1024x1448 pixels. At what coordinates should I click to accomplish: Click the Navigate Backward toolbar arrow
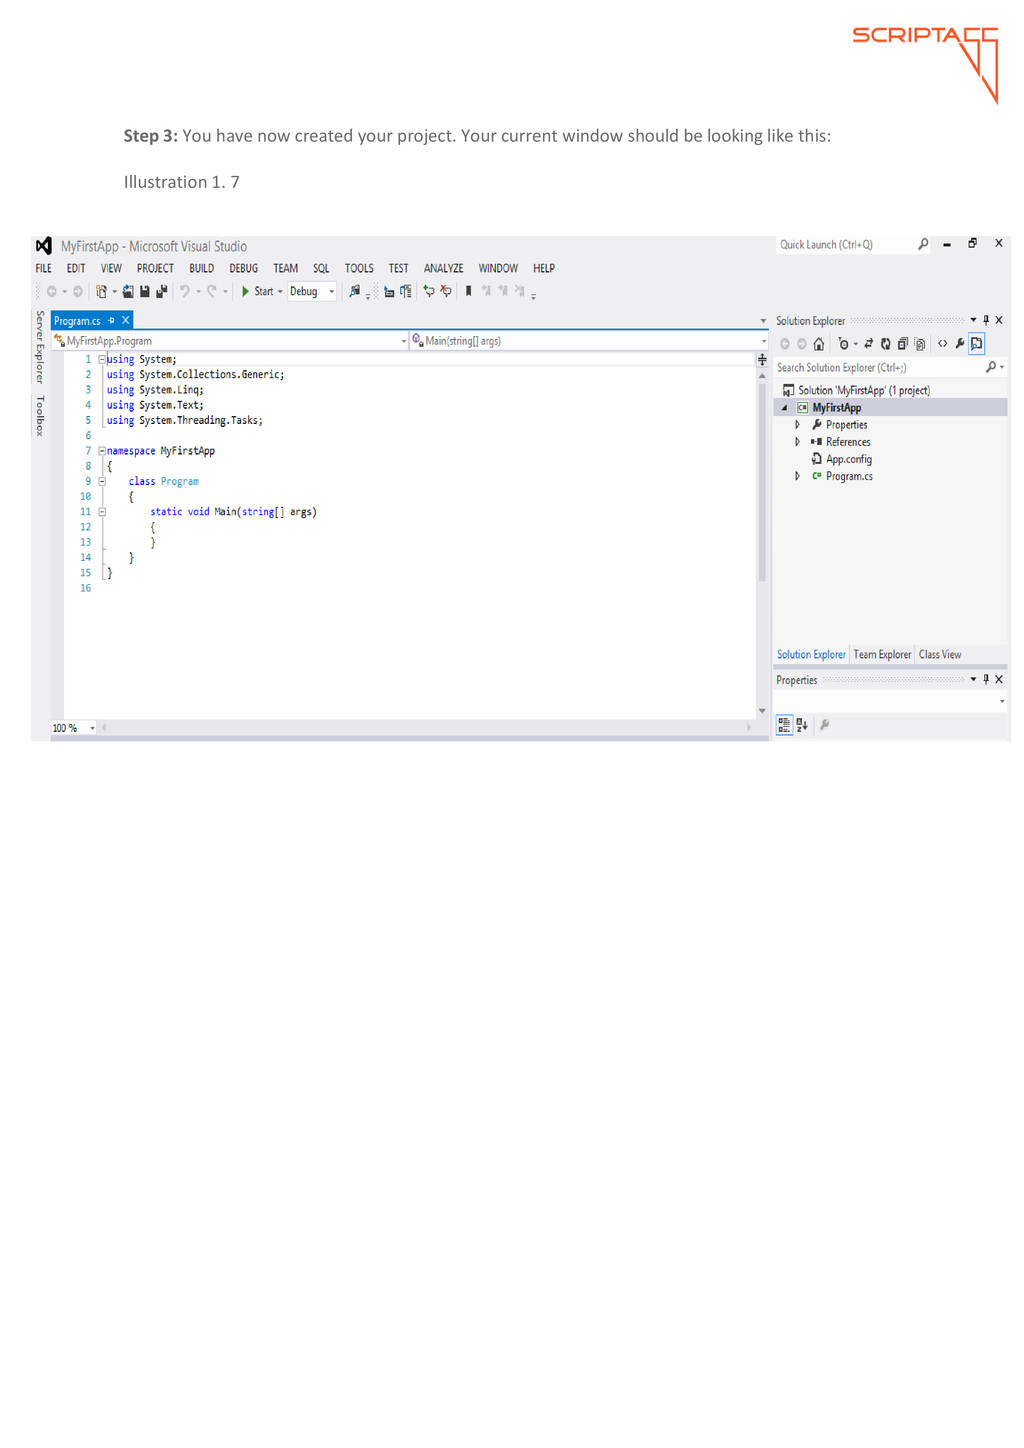coord(51,292)
